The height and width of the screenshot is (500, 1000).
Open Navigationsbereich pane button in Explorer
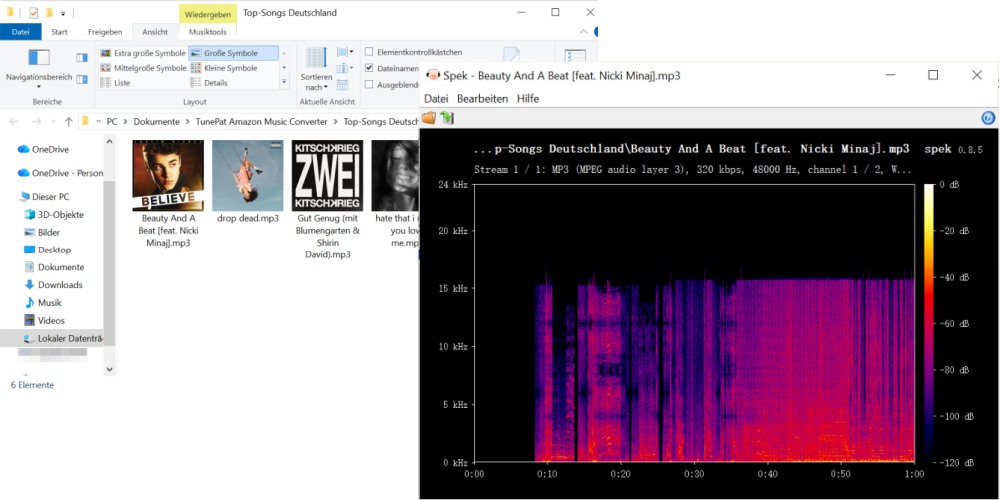[39, 68]
